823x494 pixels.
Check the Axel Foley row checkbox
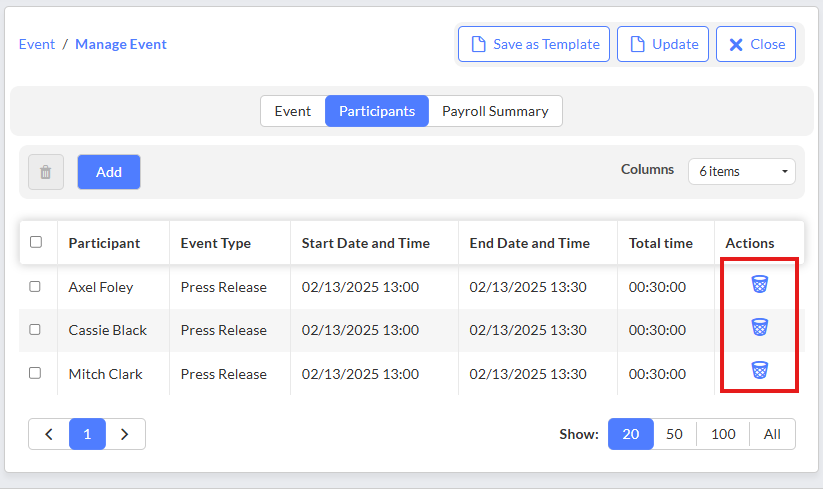(x=35, y=287)
